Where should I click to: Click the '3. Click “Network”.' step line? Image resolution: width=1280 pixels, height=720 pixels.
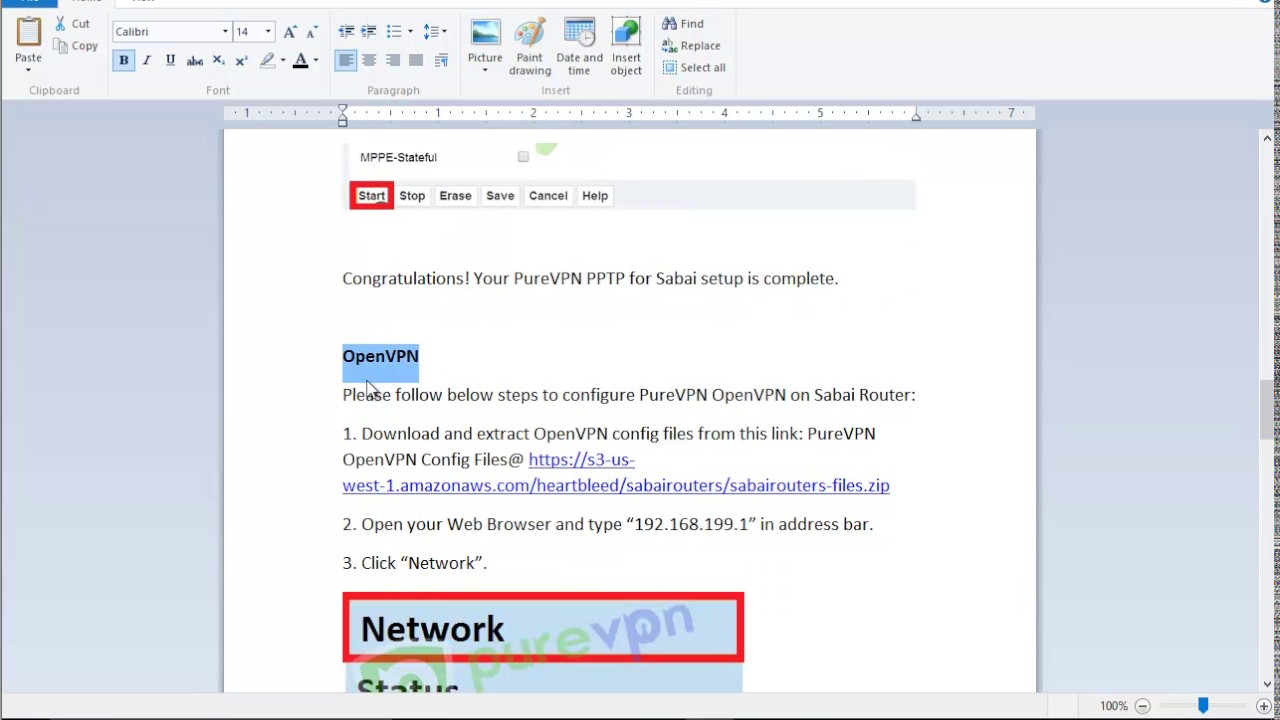click(415, 563)
